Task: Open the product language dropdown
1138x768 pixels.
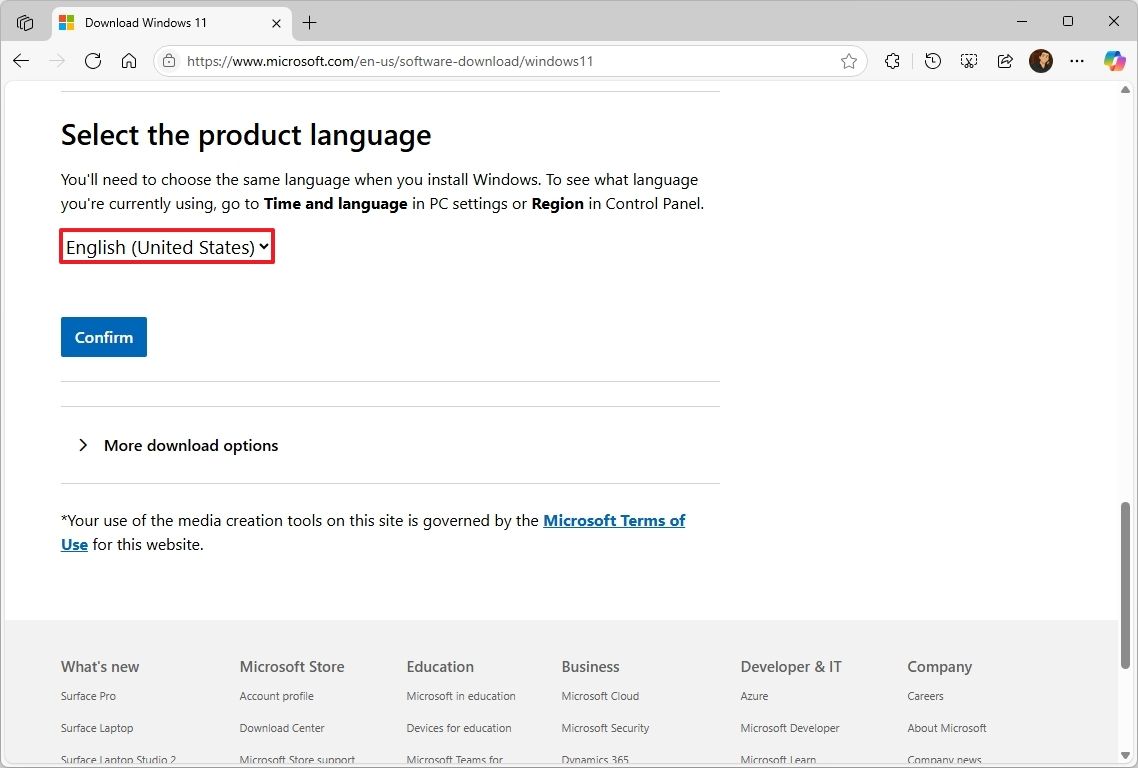Action: [166, 247]
